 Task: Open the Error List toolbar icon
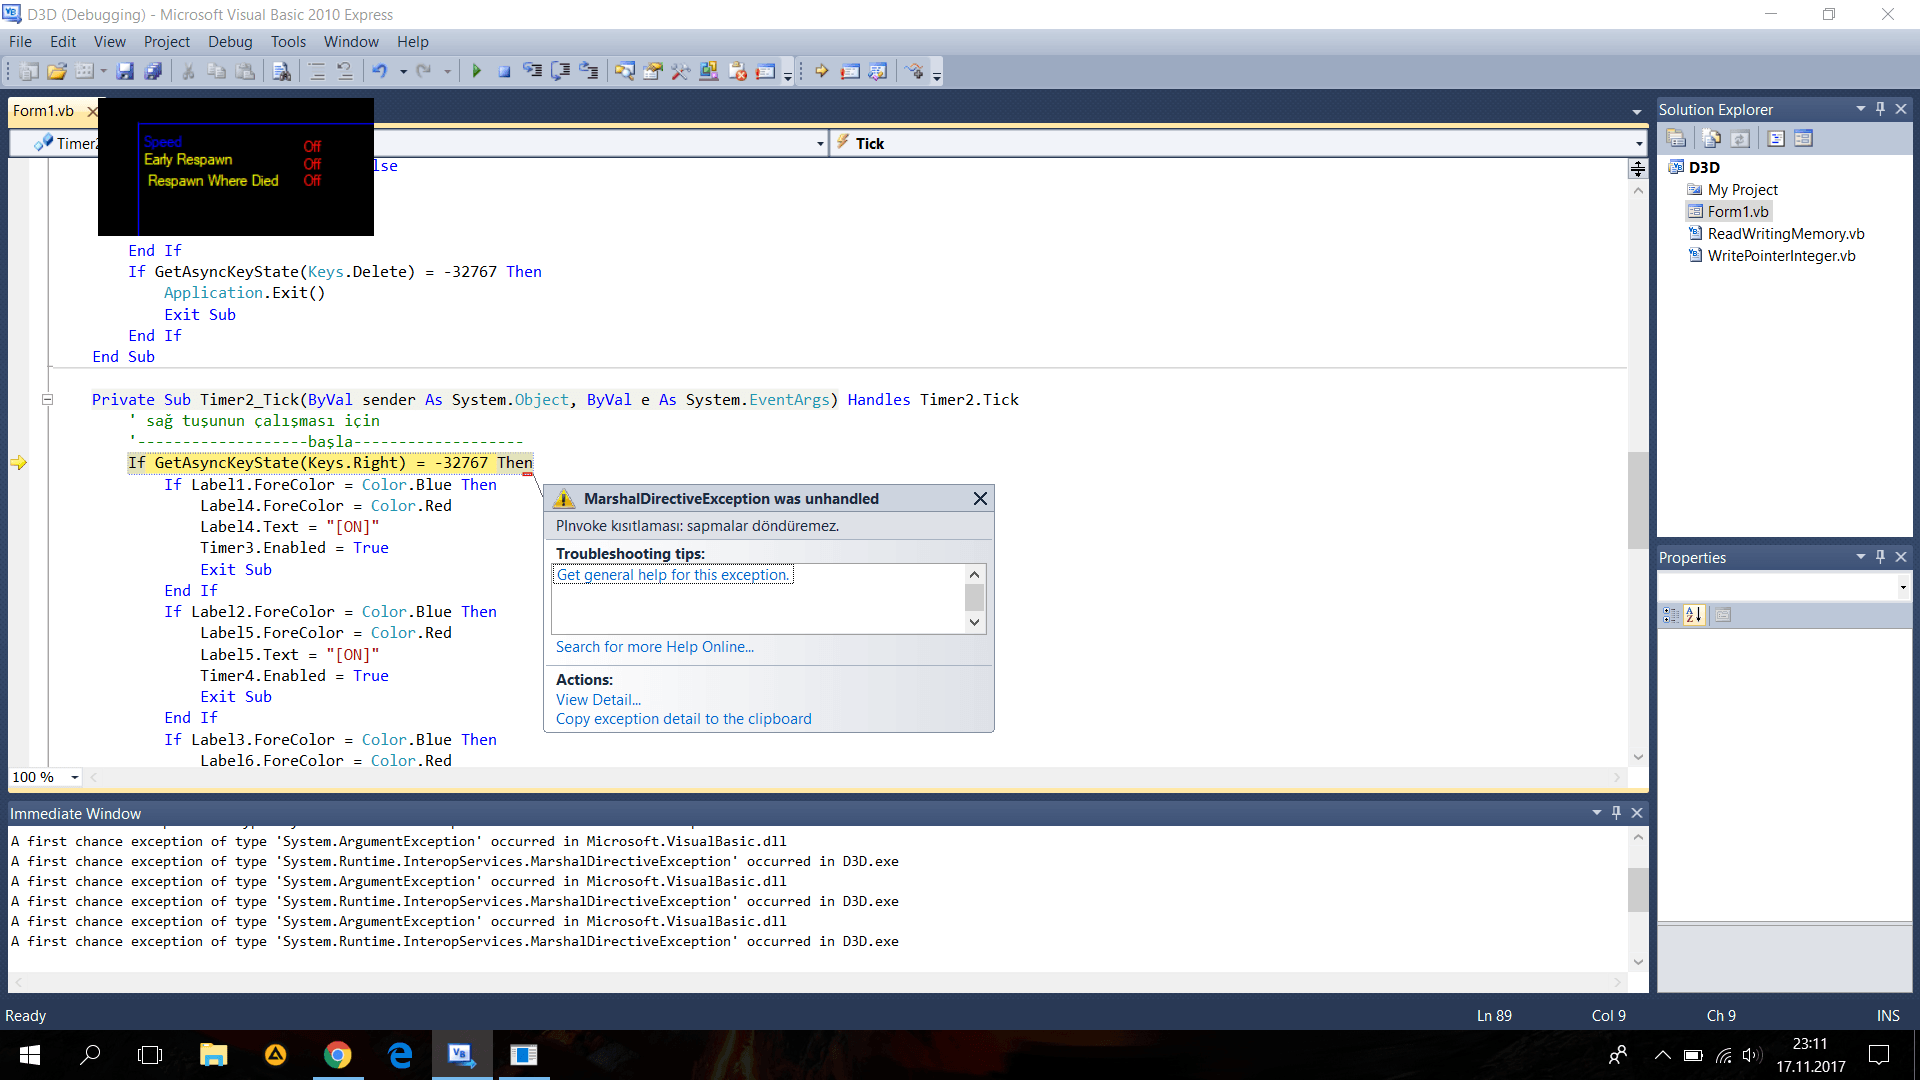point(738,71)
